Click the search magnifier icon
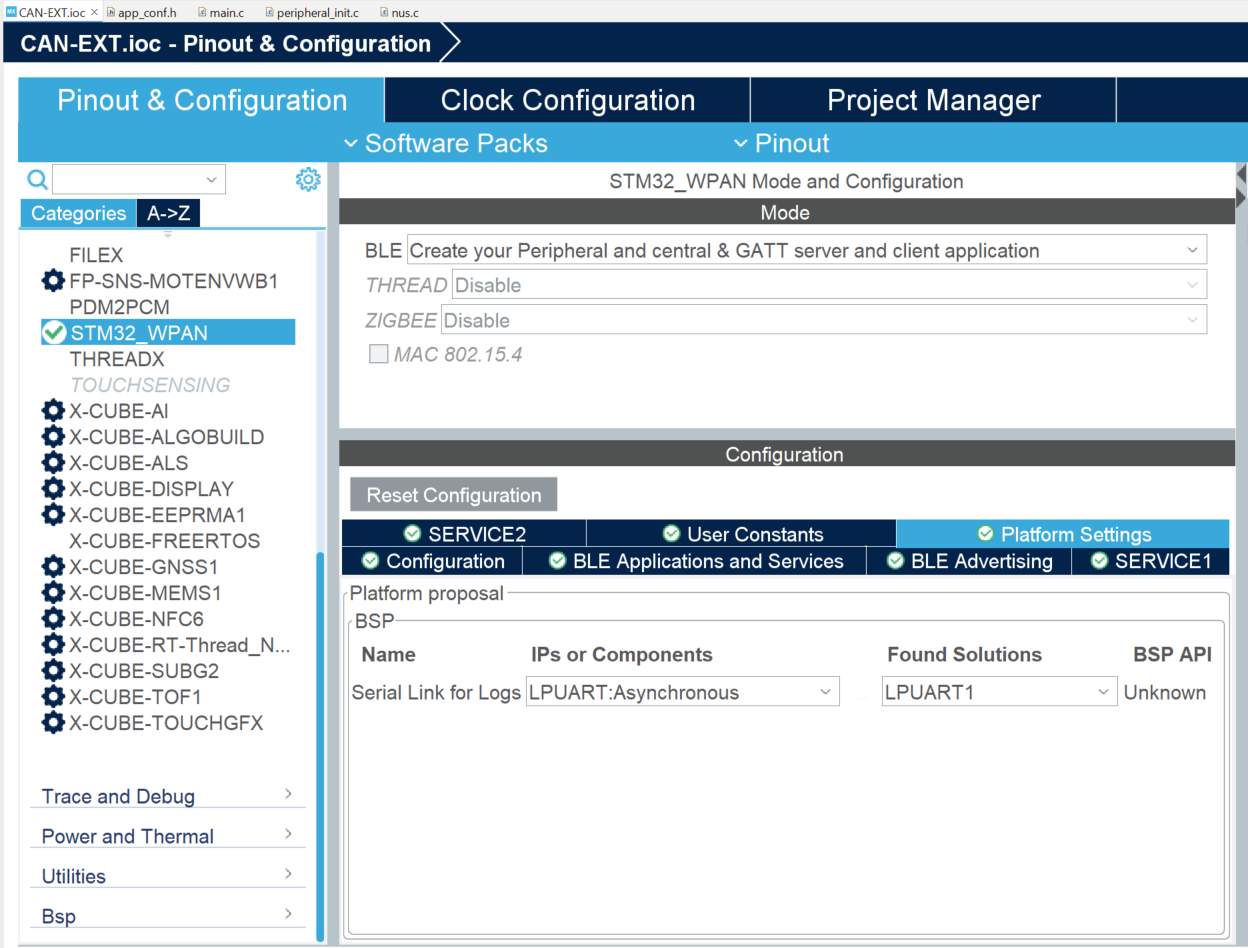The width and height of the screenshot is (1248, 948). click(x=37, y=179)
